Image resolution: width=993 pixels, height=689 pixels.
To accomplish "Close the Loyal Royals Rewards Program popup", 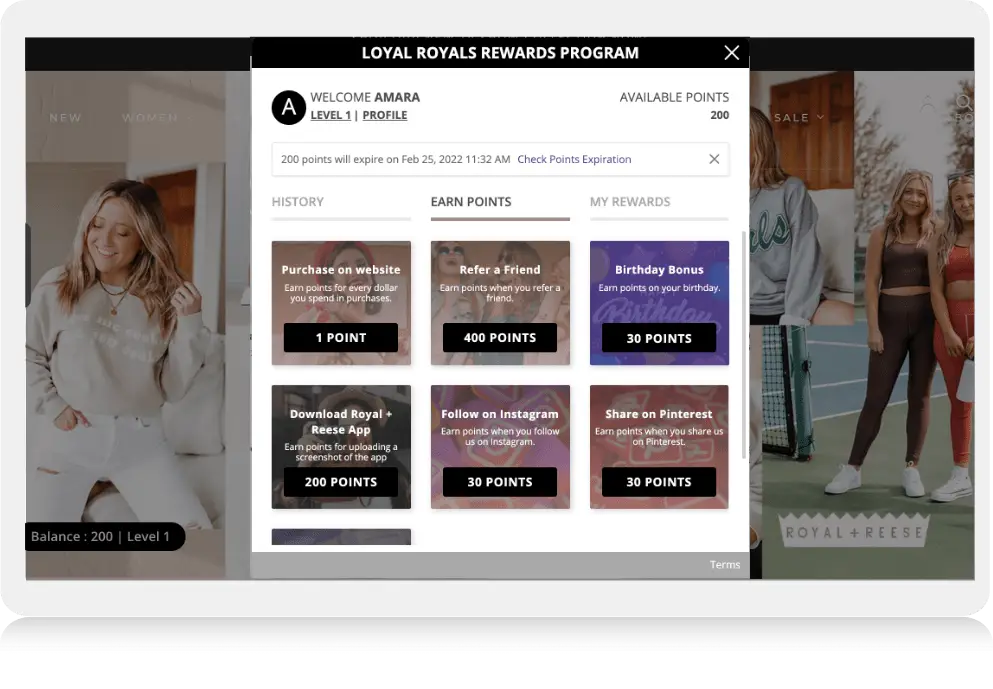I will pos(731,53).
